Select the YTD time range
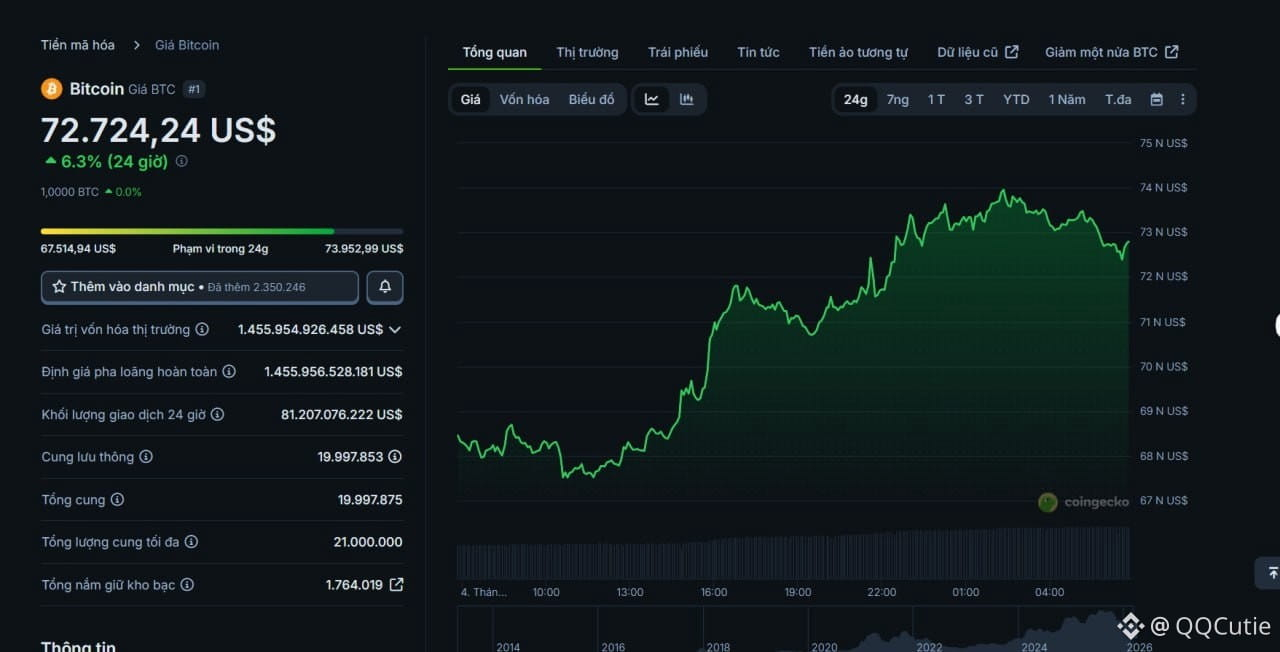The height and width of the screenshot is (652, 1280). pyautogui.click(x=1016, y=99)
